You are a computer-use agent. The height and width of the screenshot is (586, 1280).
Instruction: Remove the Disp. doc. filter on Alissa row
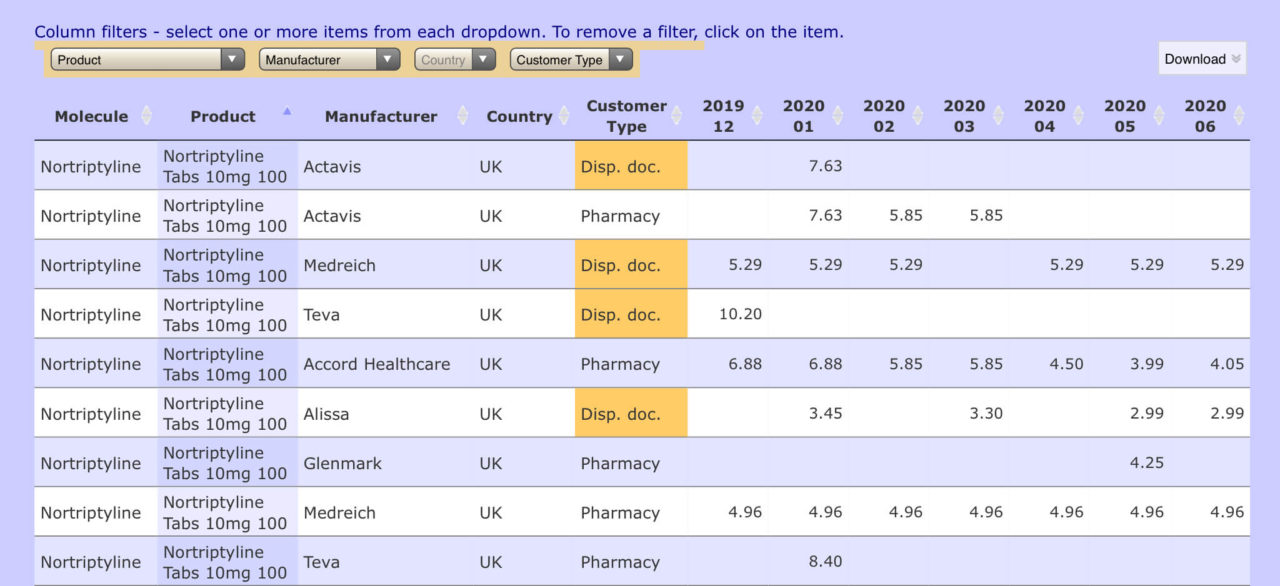click(630, 412)
